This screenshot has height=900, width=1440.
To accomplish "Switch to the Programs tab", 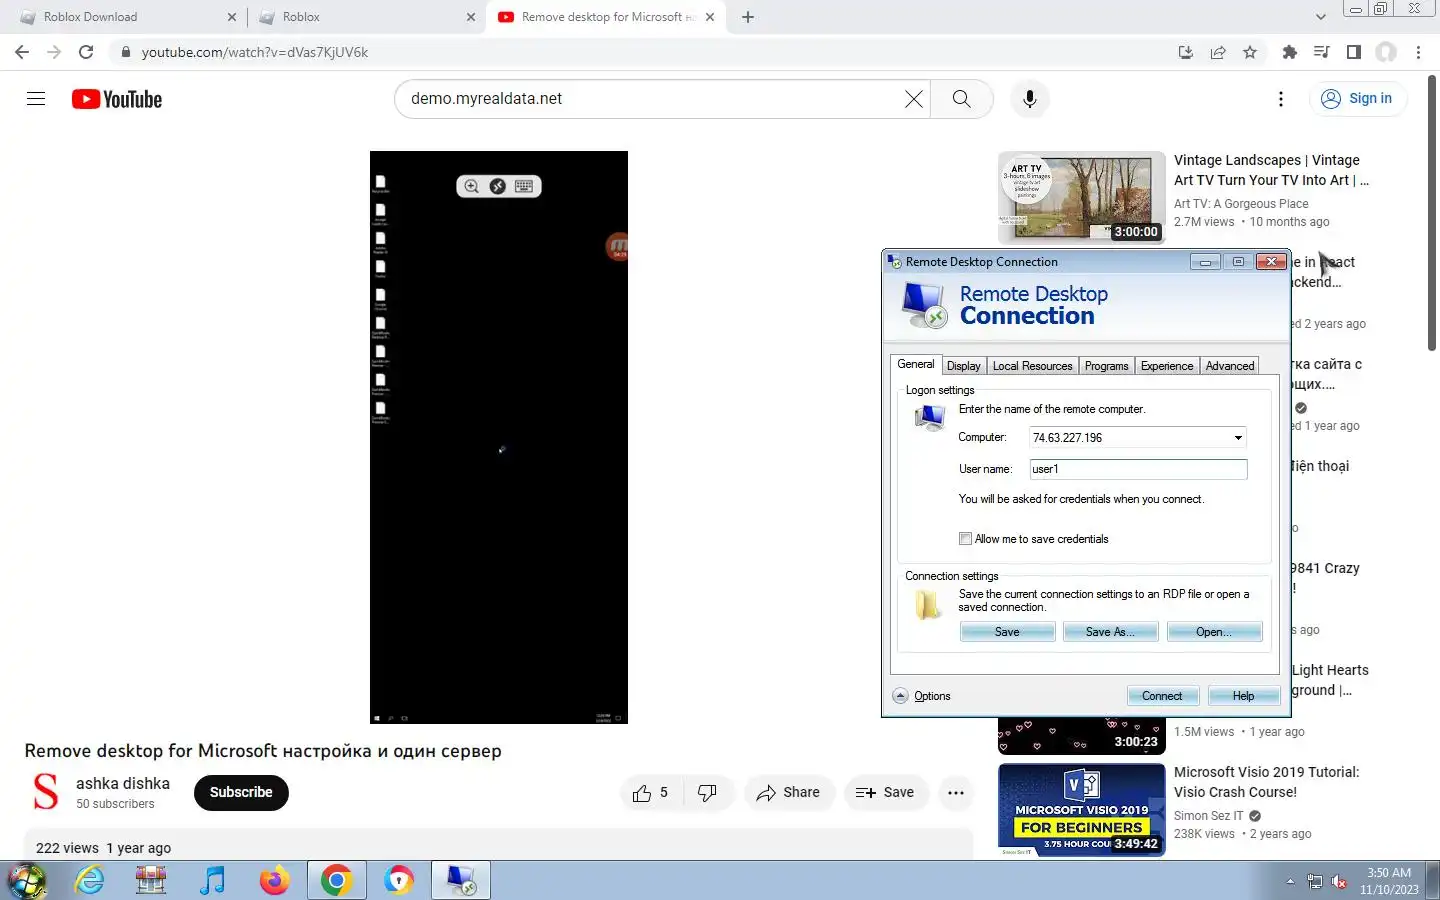I will pyautogui.click(x=1106, y=366).
